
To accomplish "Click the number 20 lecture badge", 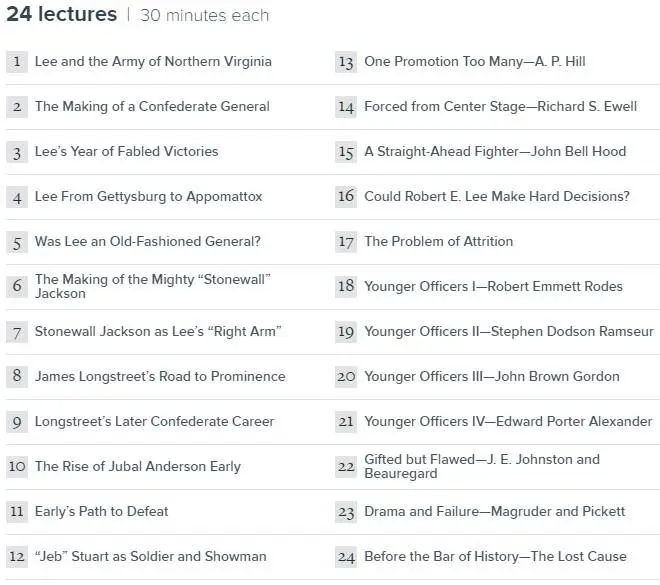I will (346, 376).
